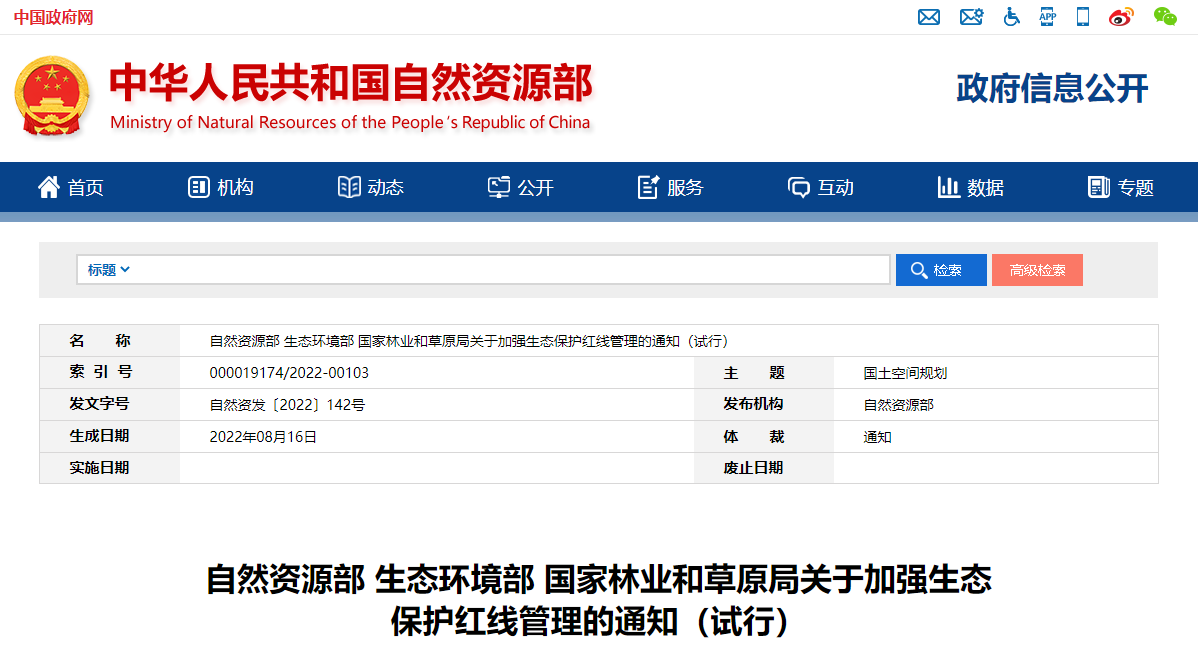Click the APP download icon
1198x660 pixels.
(x=1047, y=17)
